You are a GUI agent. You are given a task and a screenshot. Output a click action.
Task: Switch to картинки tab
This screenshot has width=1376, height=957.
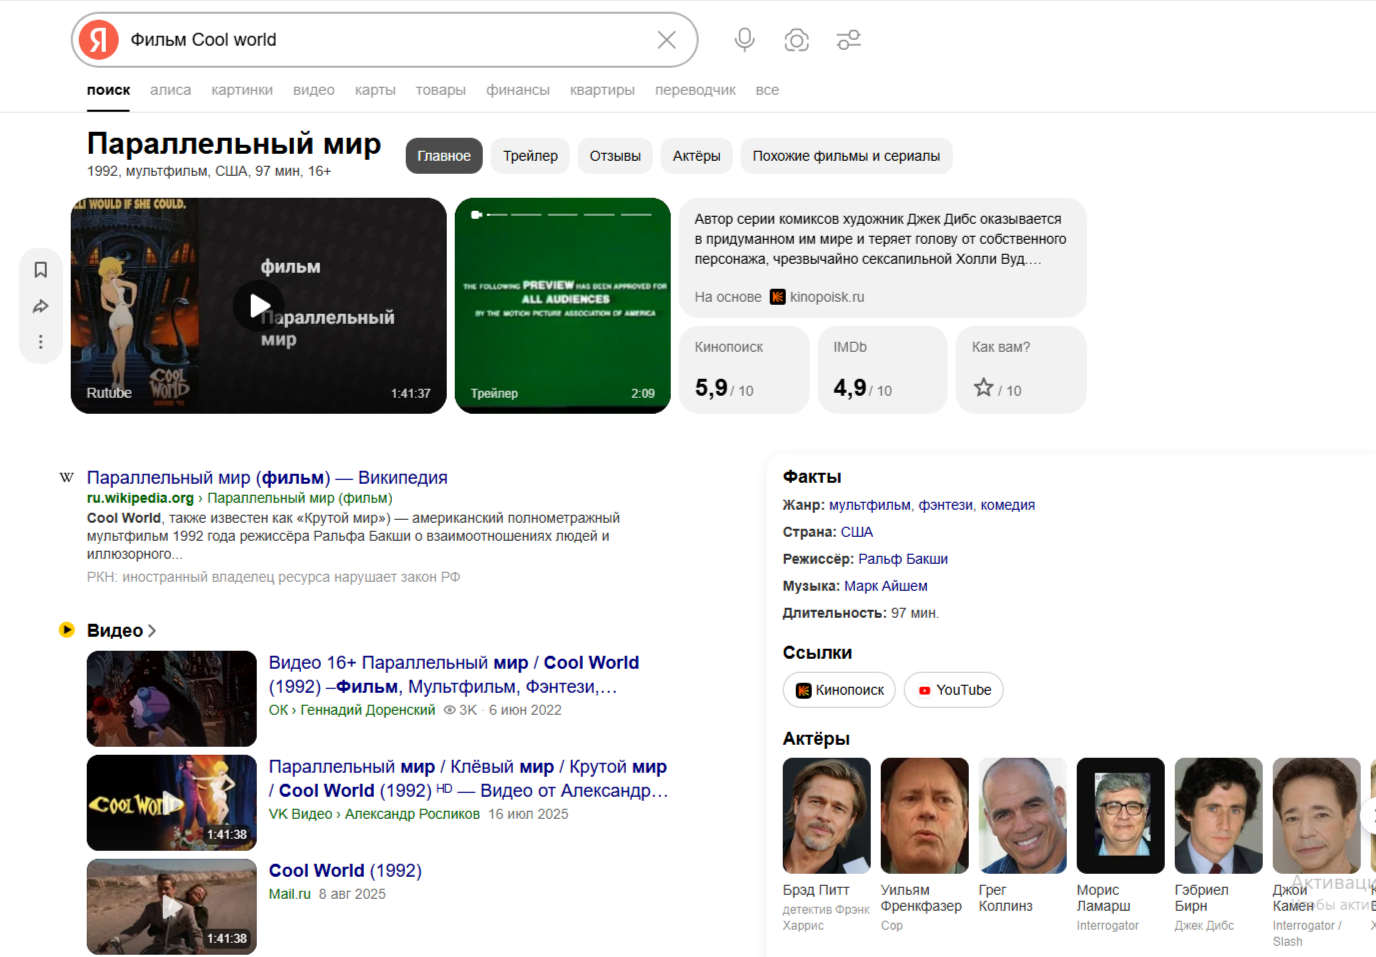click(242, 90)
